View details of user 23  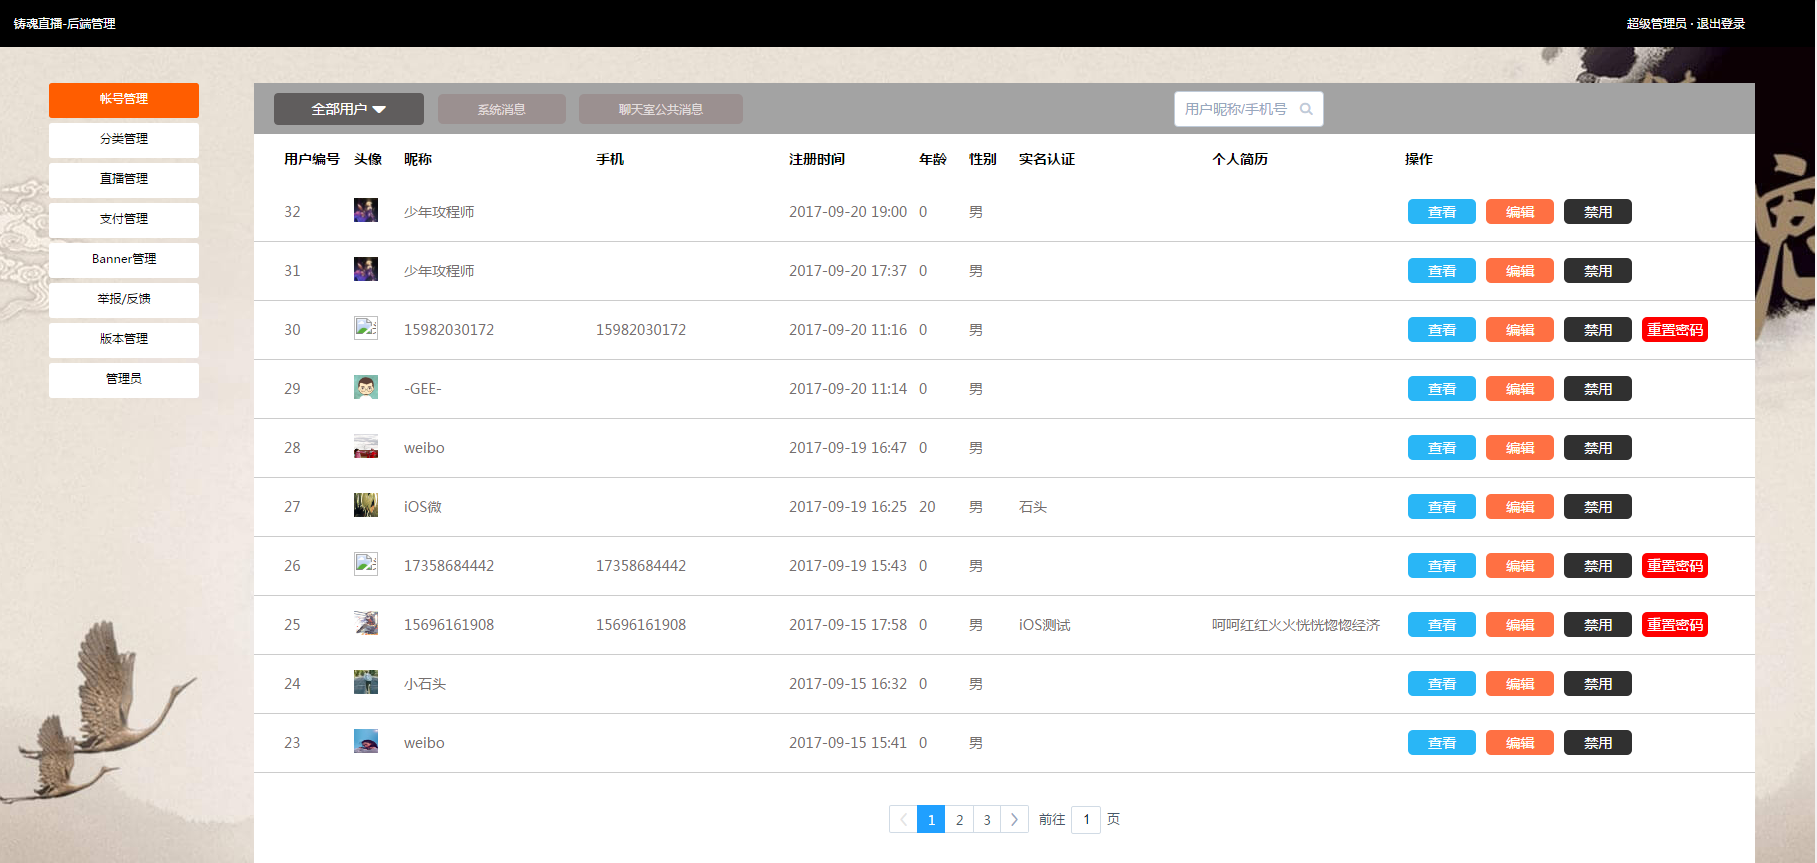pos(1442,743)
